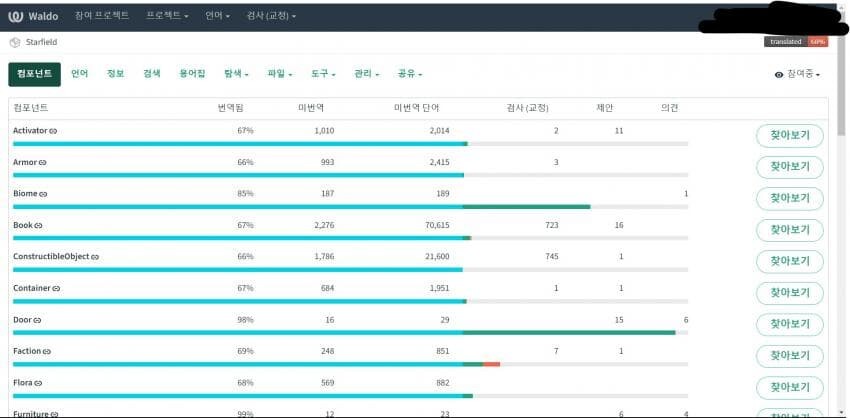Viewport: 850px width, 418px height.
Task: Click link icon next to ConstructibleObject
Action: (95, 257)
